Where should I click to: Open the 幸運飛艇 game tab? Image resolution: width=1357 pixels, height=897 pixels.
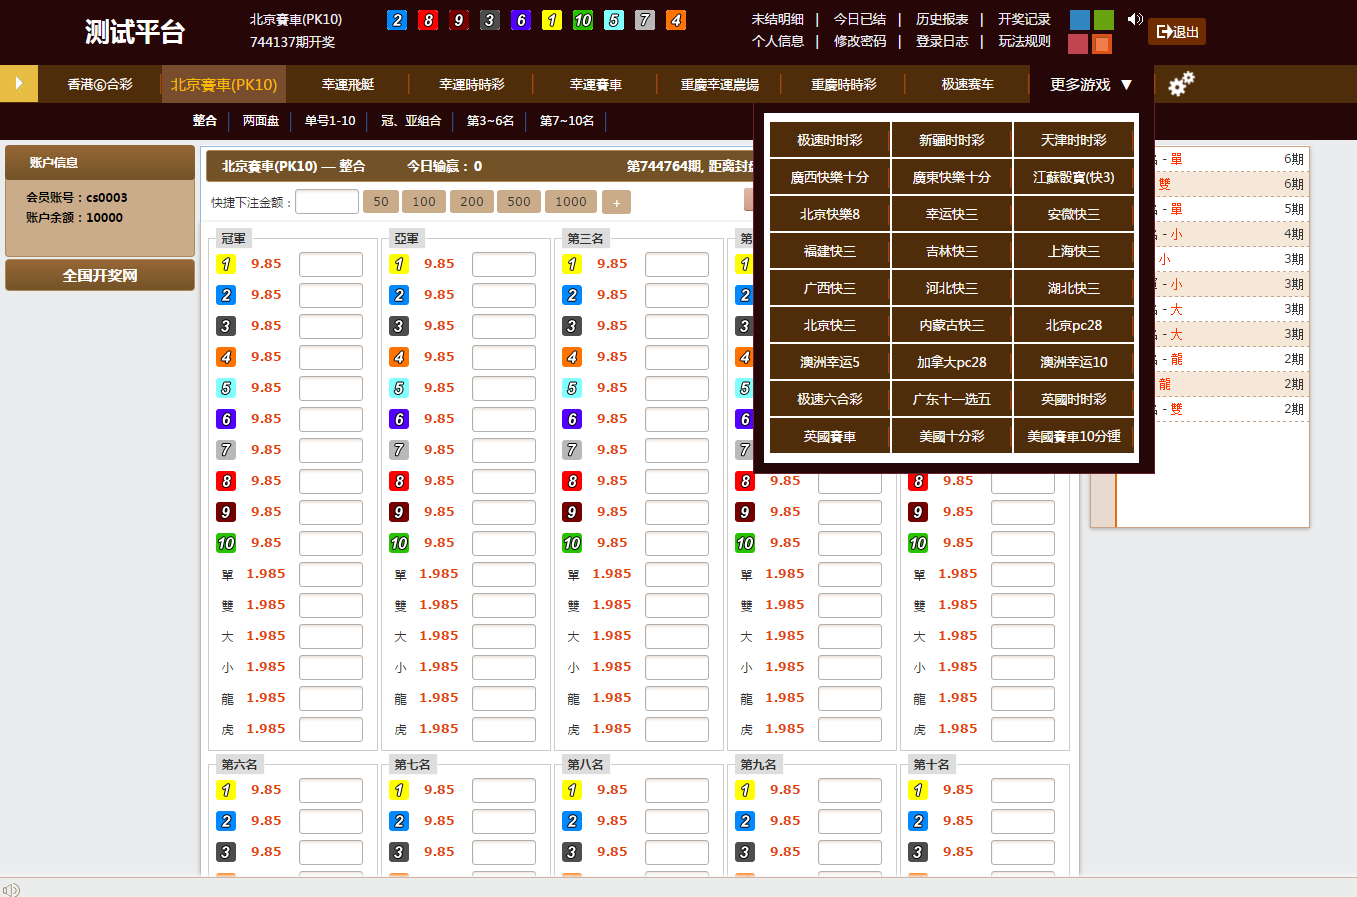348,85
